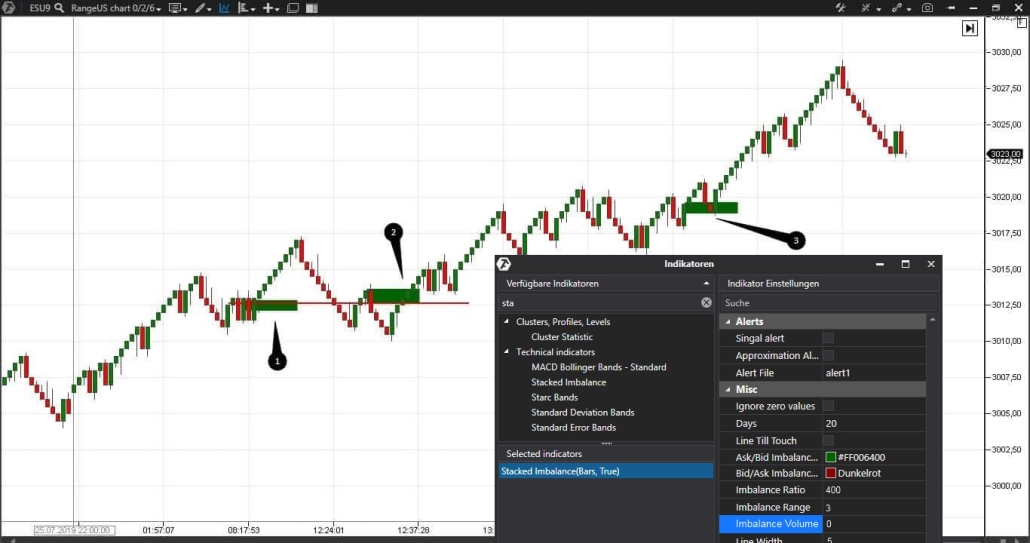
Task: Open the chain link icon in toolbar
Action: coord(897,8)
